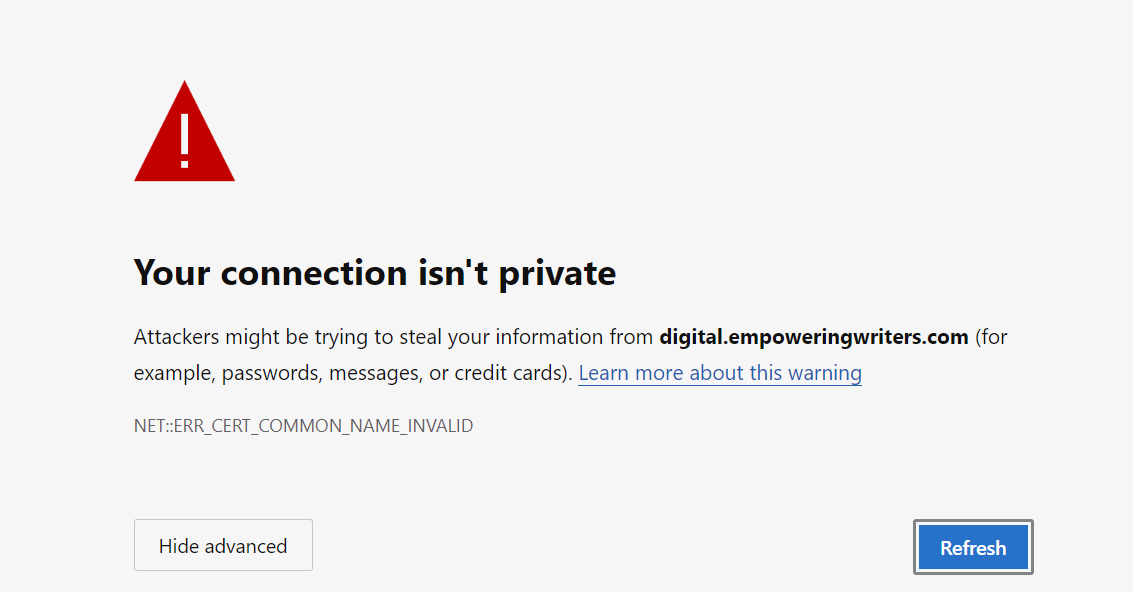Screen dimensions: 1133x592
Task: Click the word warning in the blue link
Action: [x=824, y=373]
